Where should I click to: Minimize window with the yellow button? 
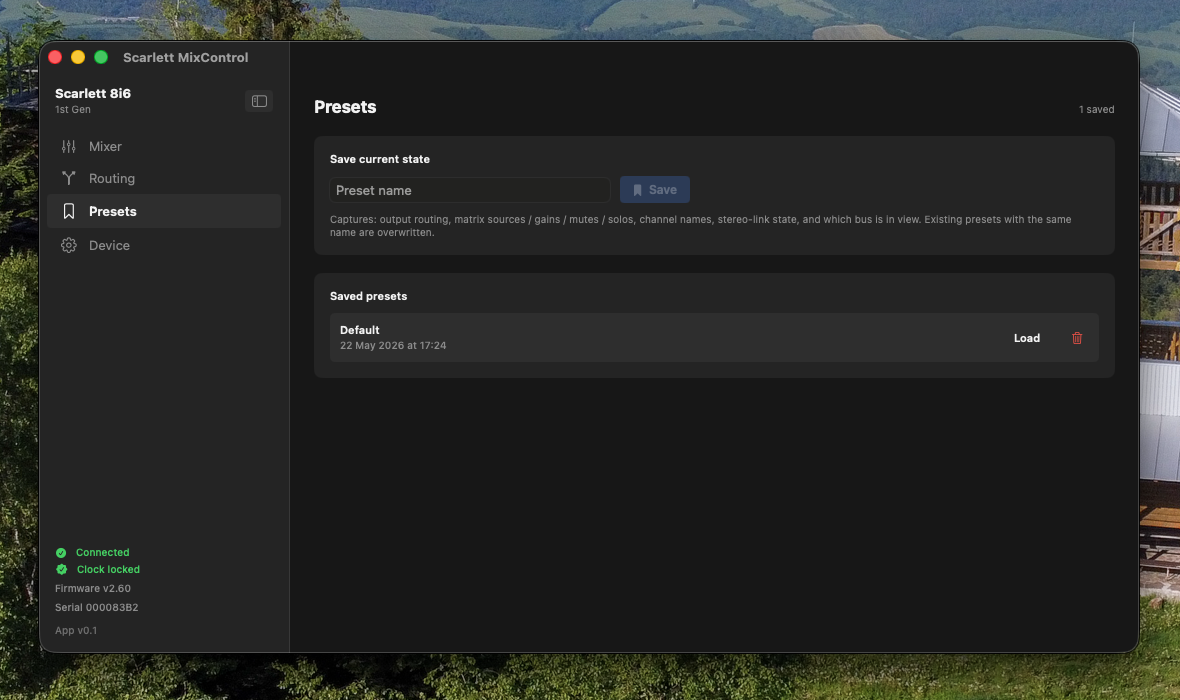pos(78,57)
